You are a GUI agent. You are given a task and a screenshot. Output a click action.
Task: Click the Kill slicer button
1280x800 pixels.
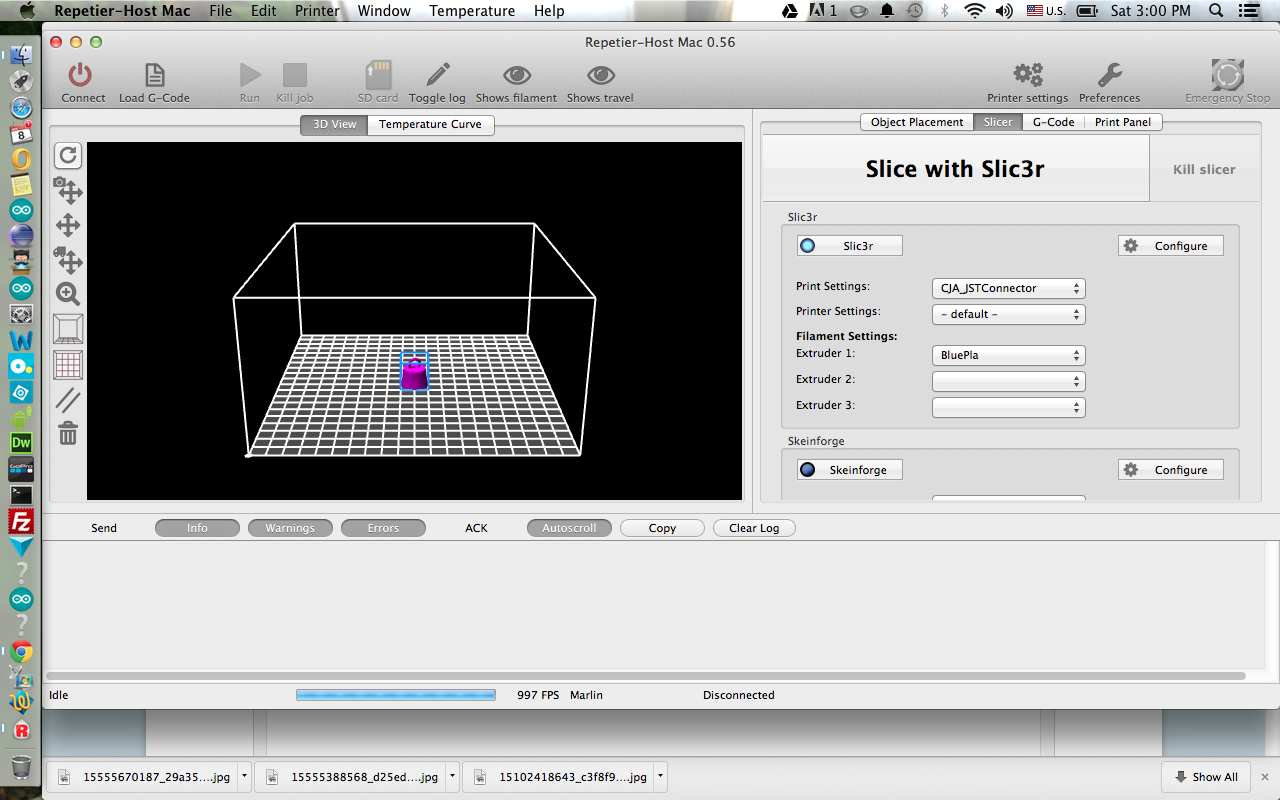(x=1204, y=169)
